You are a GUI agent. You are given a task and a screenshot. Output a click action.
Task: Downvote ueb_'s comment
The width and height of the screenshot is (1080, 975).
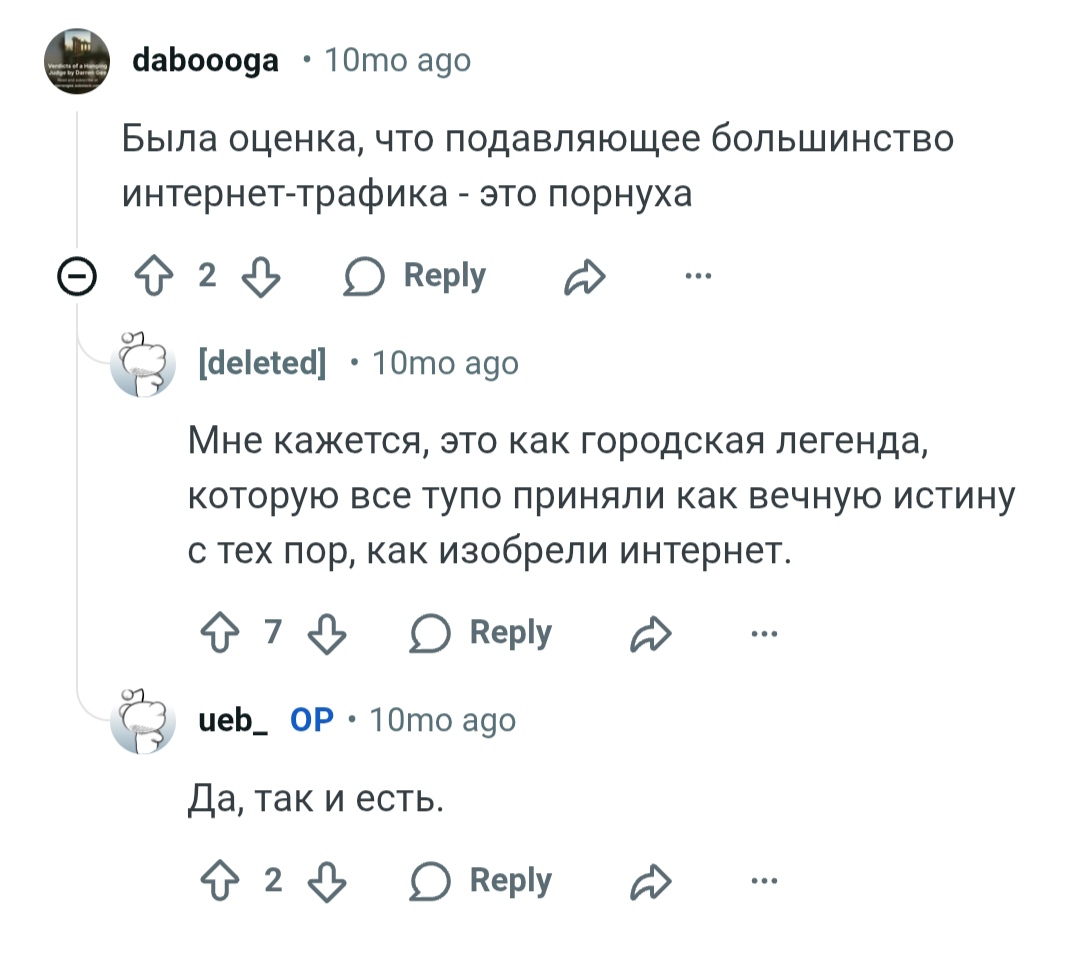[325, 881]
